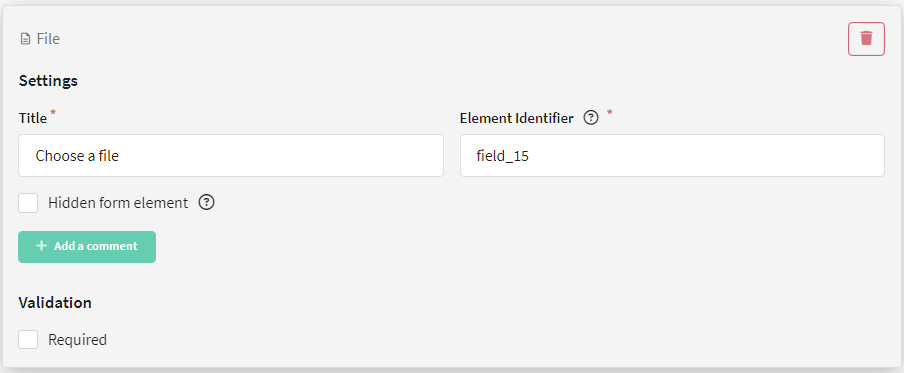
Task: Select the File element type label
Action: [48, 39]
